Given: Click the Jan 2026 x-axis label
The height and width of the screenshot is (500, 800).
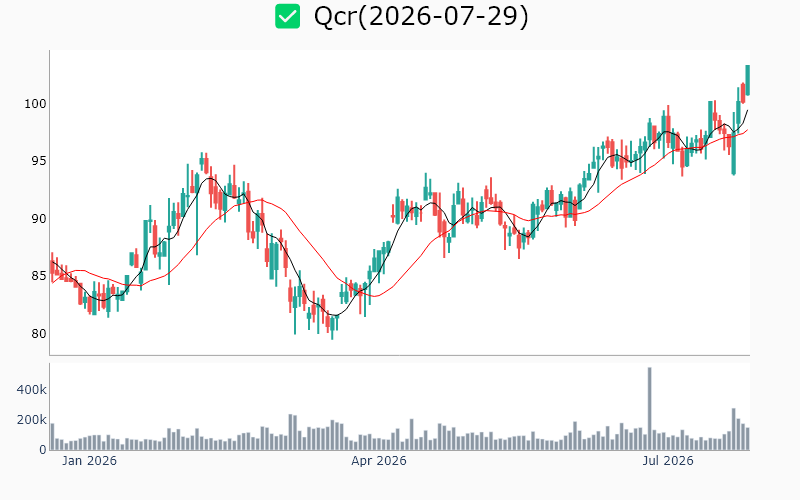Looking at the screenshot, I should point(89,461).
